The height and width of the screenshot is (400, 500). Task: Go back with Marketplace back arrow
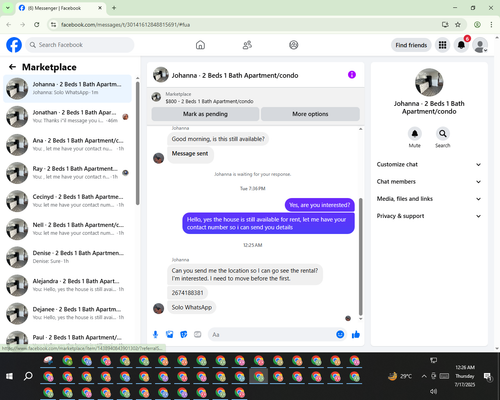point(12,67)
